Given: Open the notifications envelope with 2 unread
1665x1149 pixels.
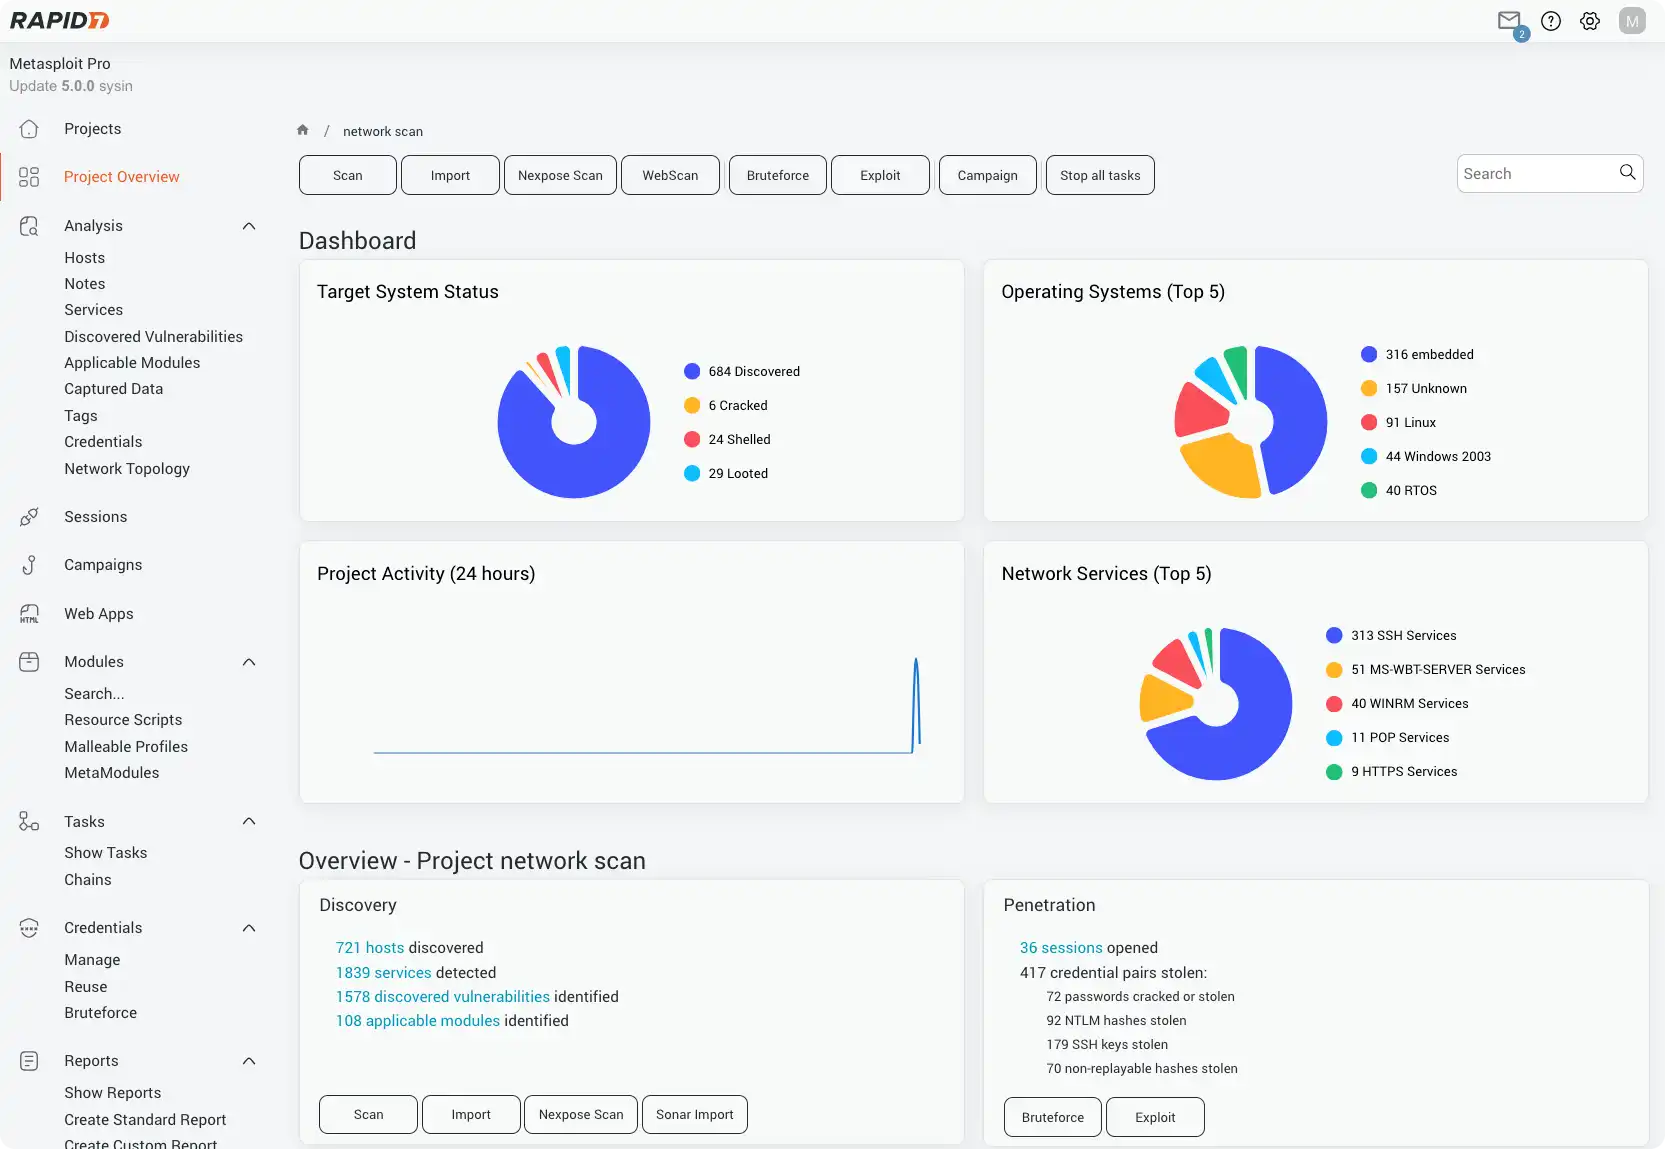Looking at the screenshot, I should point(1510,20).
